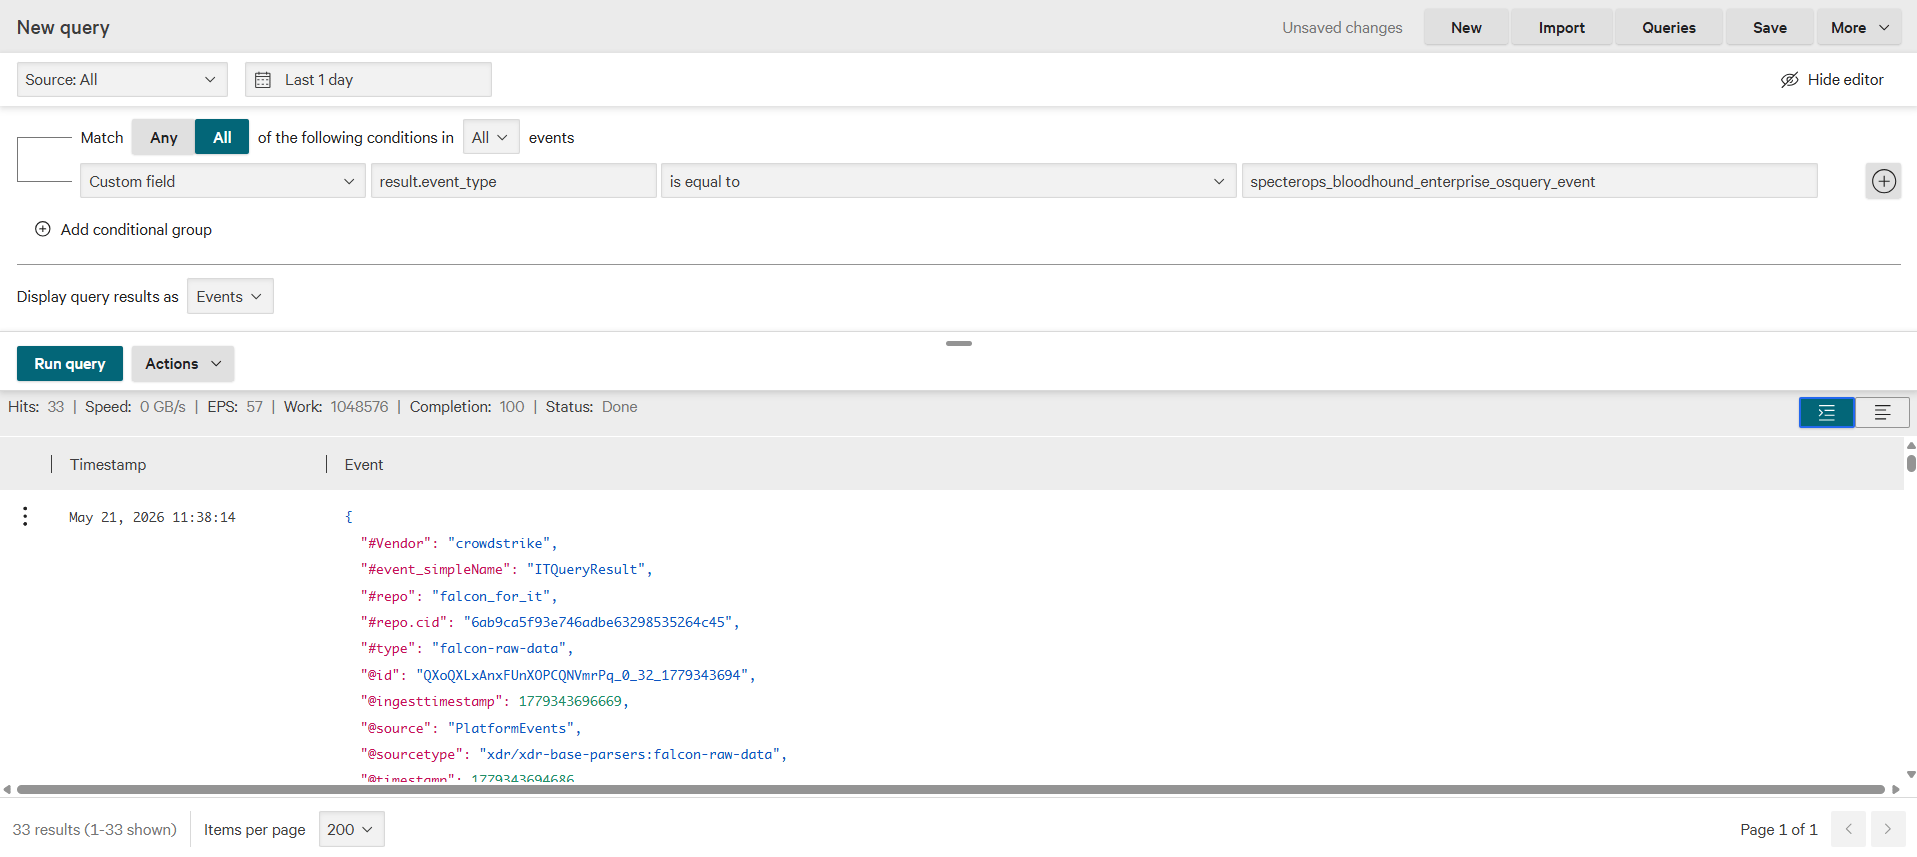1917x857 pixels.
Task: Select the Any match toggle
Action: pyautogui.click(x=163, y=137)
